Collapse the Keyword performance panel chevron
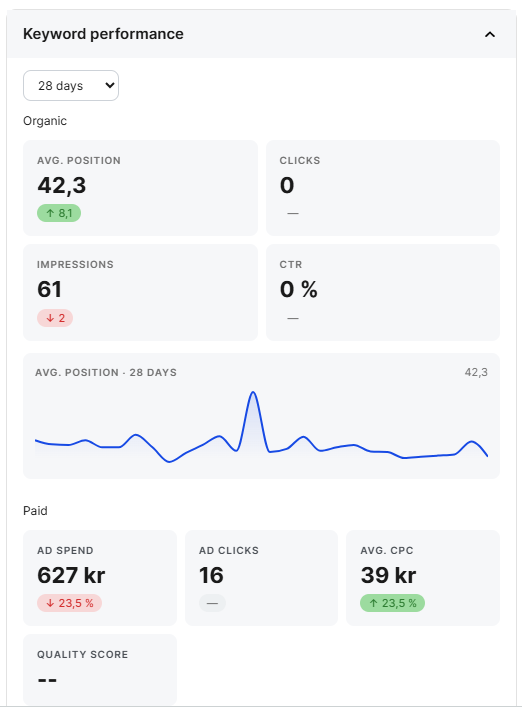 coord(490,34)
